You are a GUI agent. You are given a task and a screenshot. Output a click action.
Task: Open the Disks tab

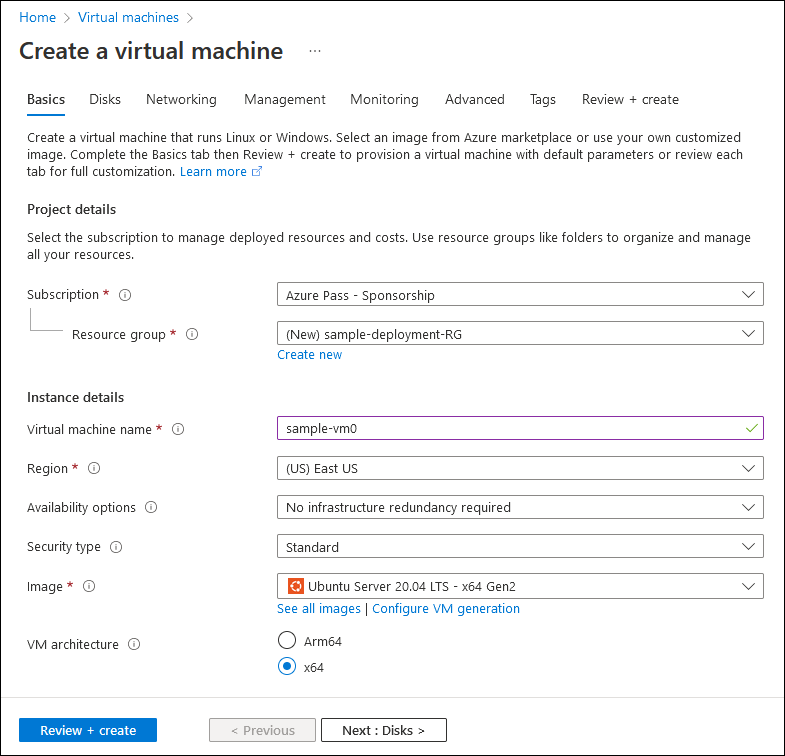105,99
